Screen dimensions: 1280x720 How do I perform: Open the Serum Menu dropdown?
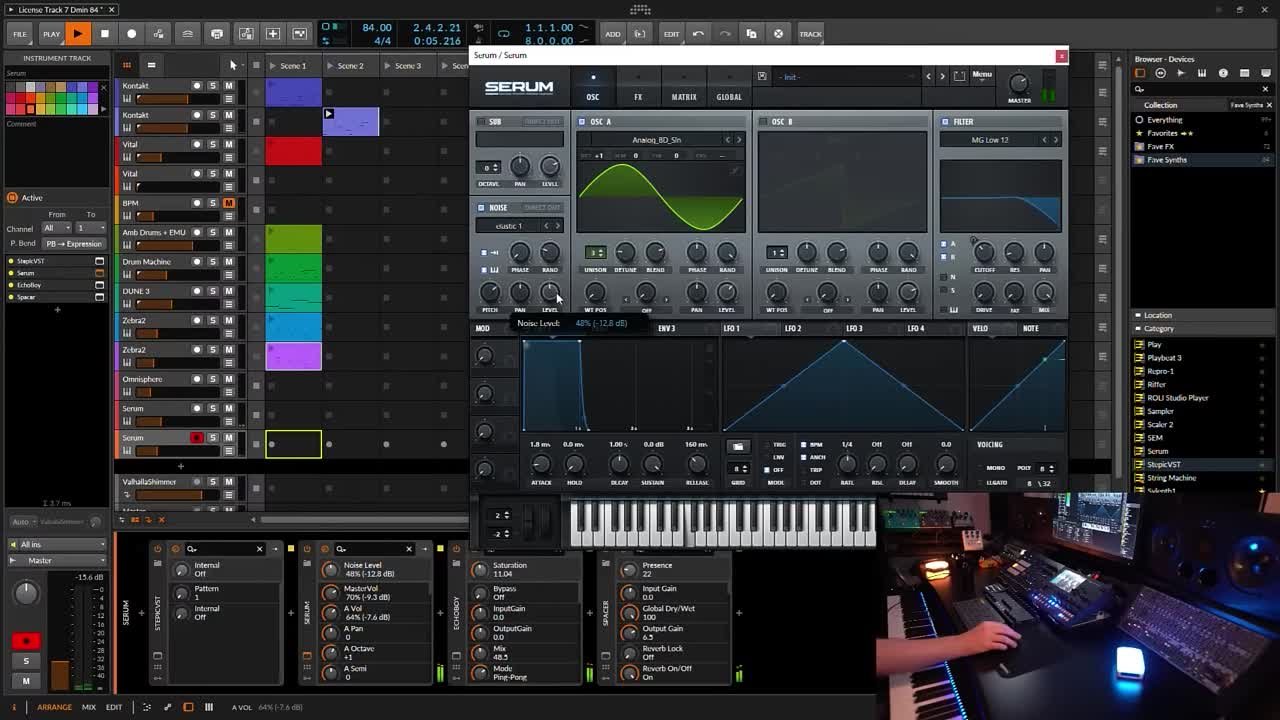(x=982, y=75)
